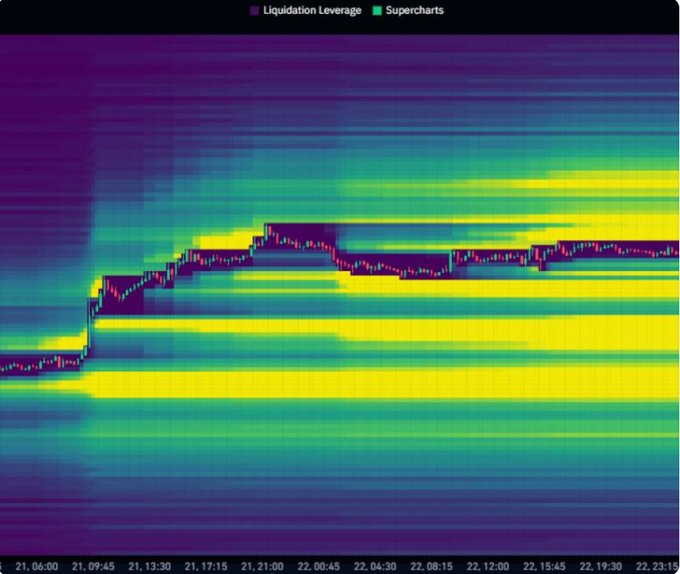This screenshot has width=680, height=574.
Task: Select the 21, 13:30 time axis label
Action: [150, 566]
